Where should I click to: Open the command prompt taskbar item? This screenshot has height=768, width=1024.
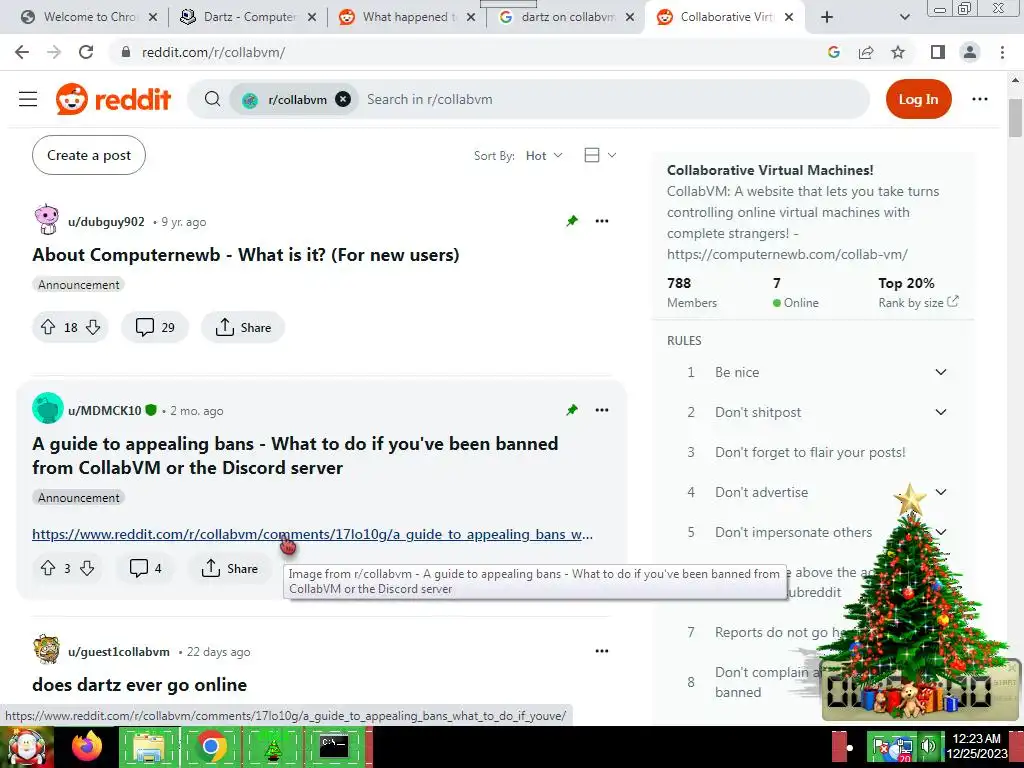pos(334,746)
